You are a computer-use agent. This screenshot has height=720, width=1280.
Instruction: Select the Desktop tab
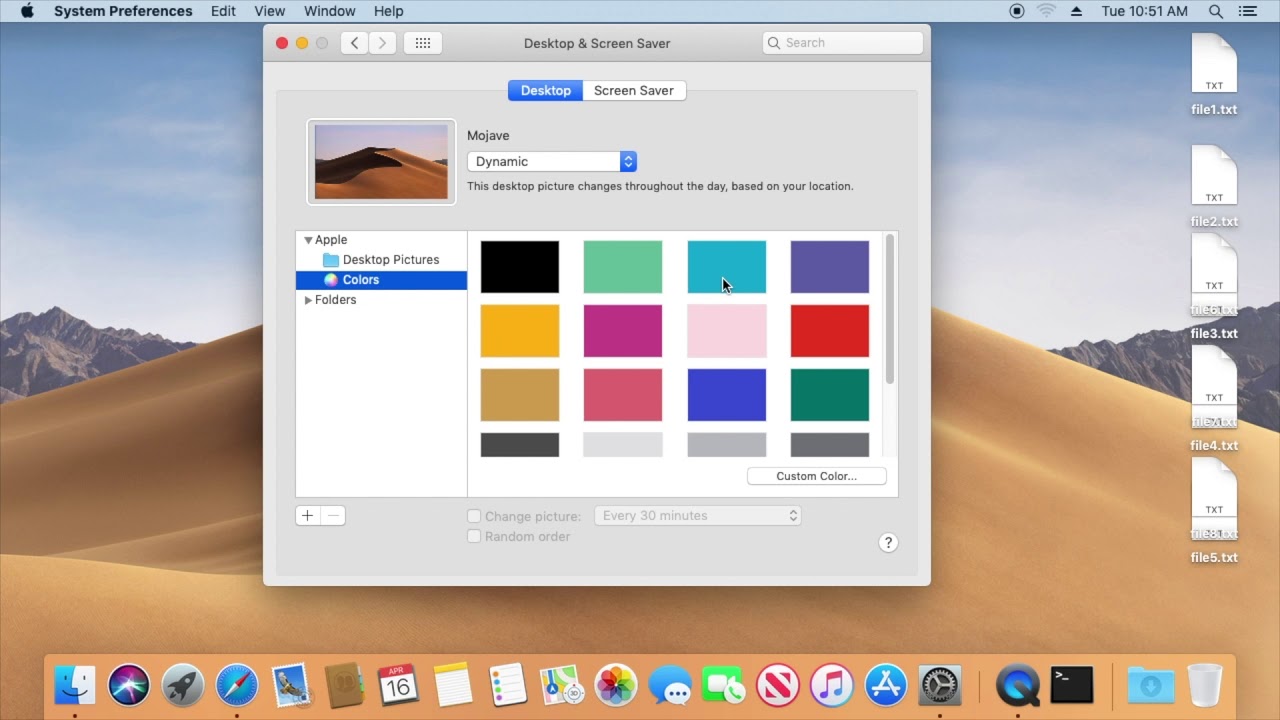545,90
